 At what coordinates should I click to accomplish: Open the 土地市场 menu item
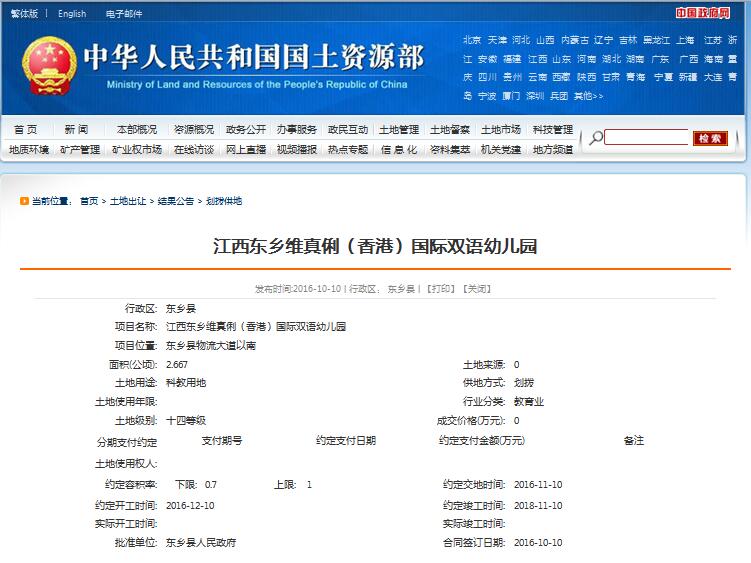point(501,129)
